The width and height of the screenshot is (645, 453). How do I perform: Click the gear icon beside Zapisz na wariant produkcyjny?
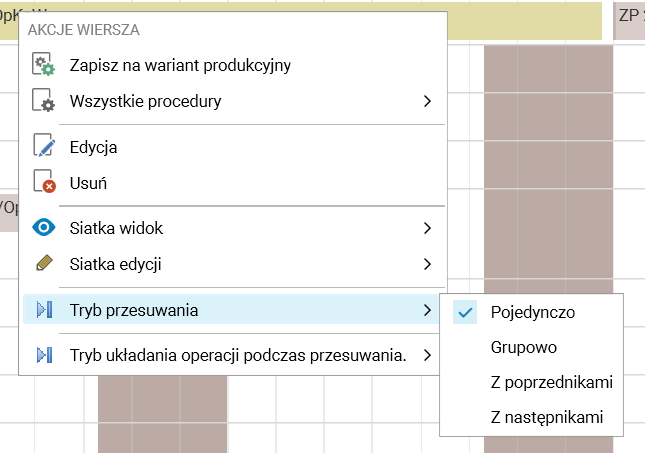(x=44, y=66)
